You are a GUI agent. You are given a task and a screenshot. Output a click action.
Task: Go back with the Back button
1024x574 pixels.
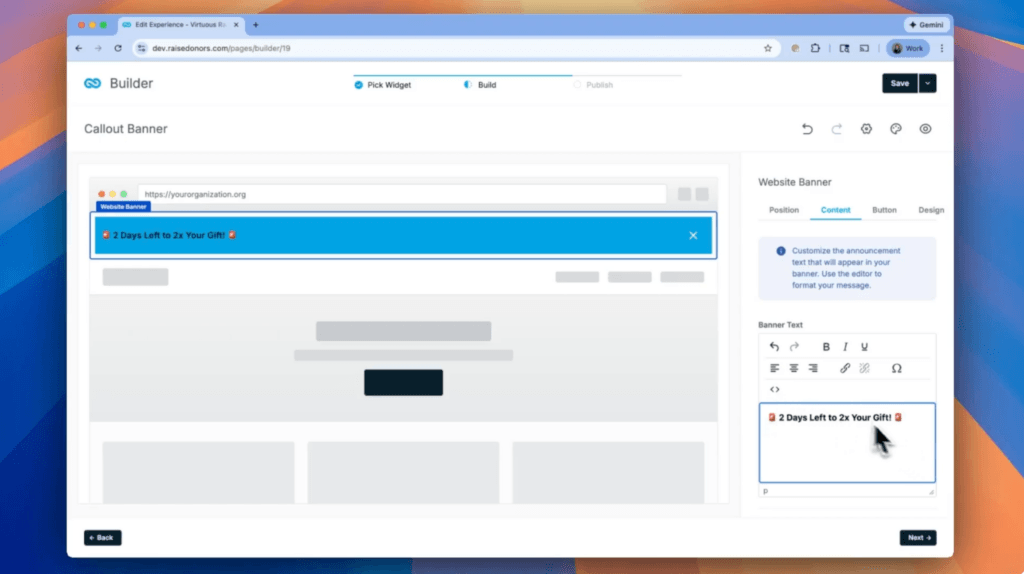103,538
